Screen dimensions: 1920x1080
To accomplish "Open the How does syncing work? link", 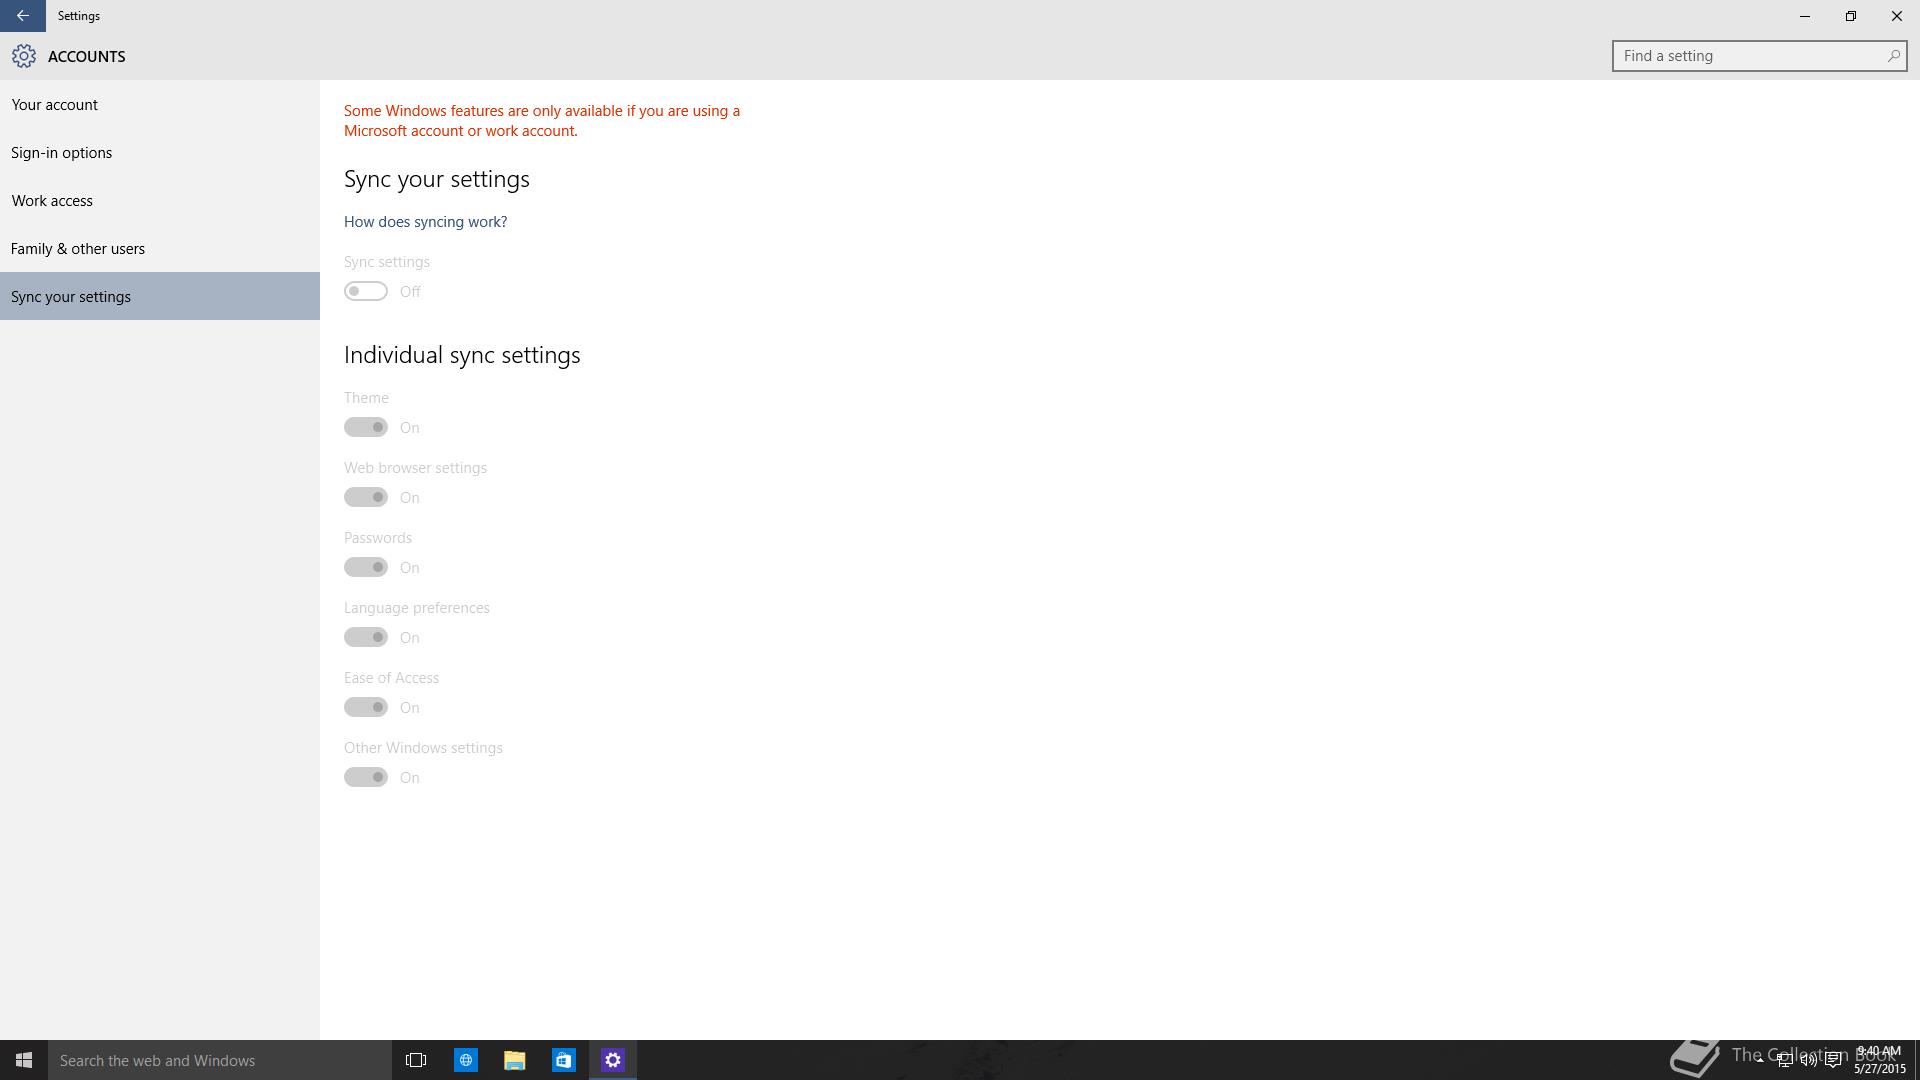I will point(425,221).
